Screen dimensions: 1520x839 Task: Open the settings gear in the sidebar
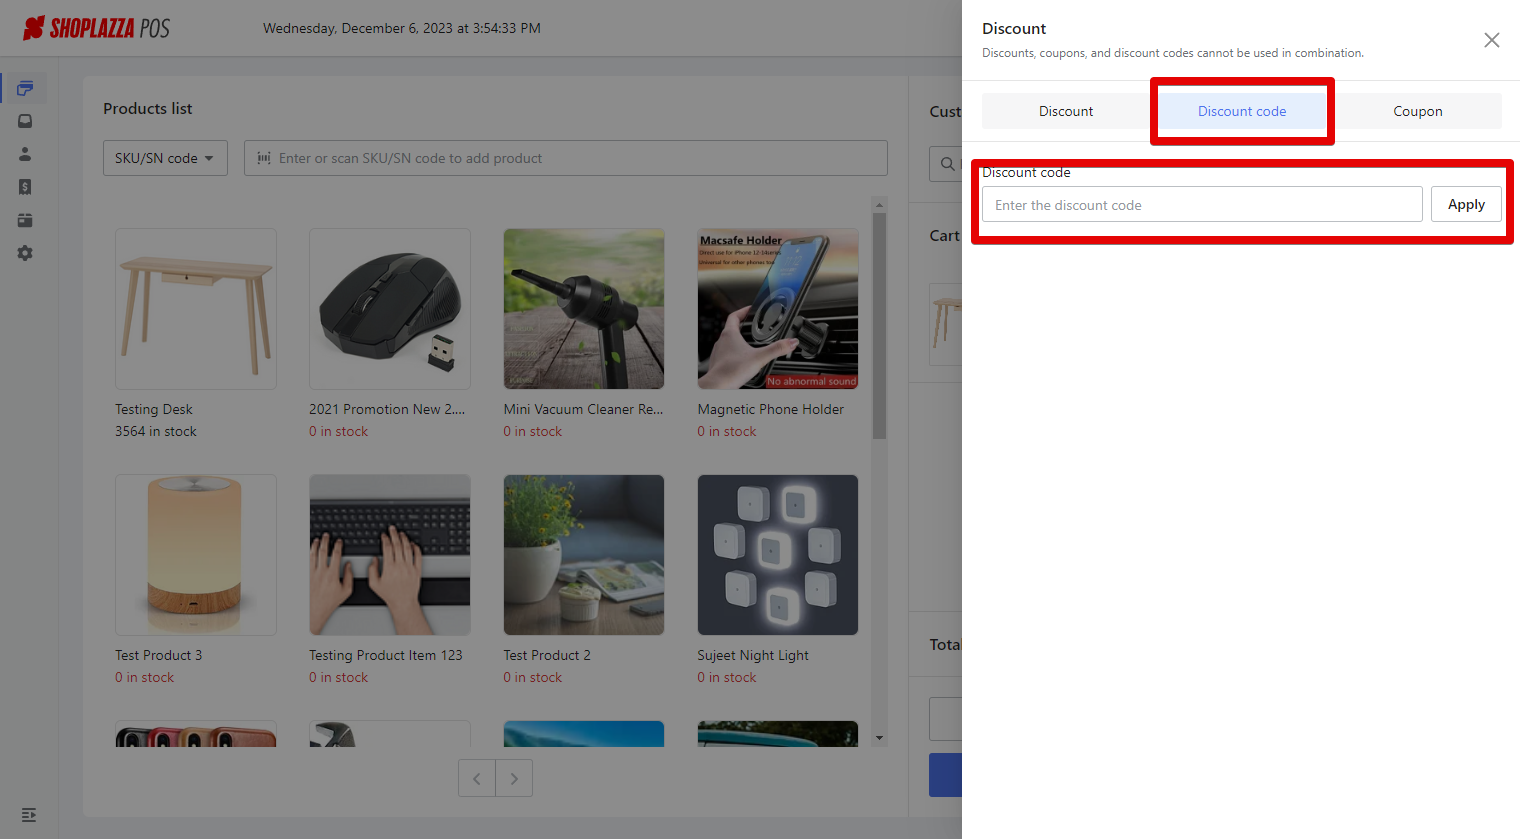(x=25, y=253)
